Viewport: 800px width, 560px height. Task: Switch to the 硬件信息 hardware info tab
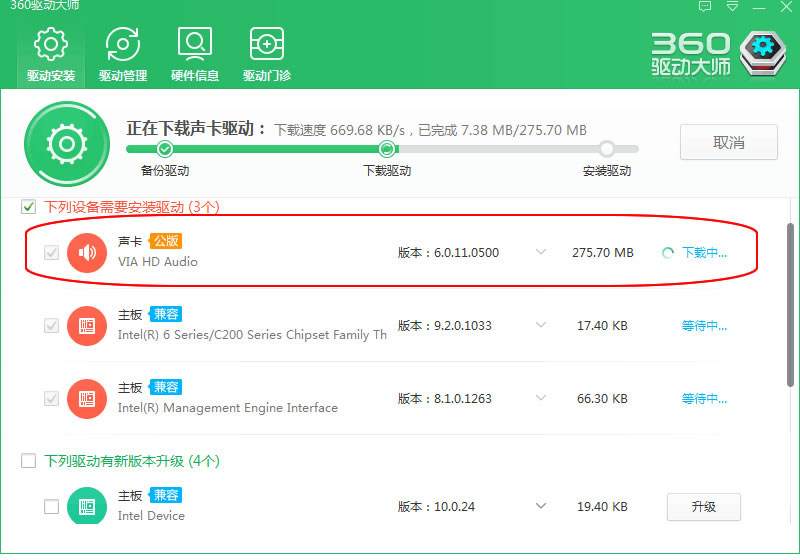(194, 55)
